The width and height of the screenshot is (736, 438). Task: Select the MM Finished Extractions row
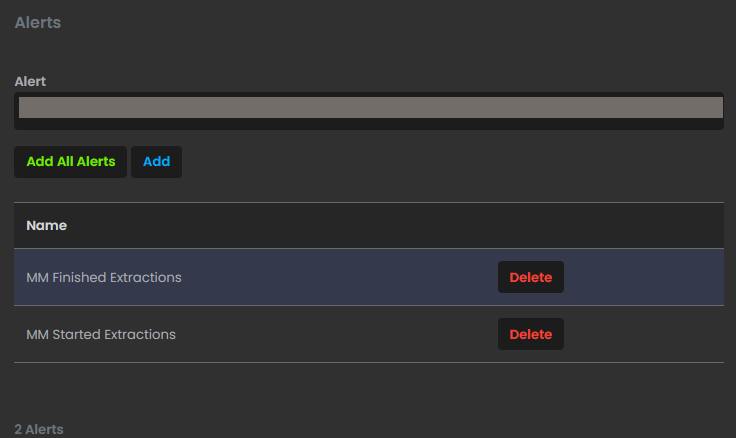(x=300, y=277)
